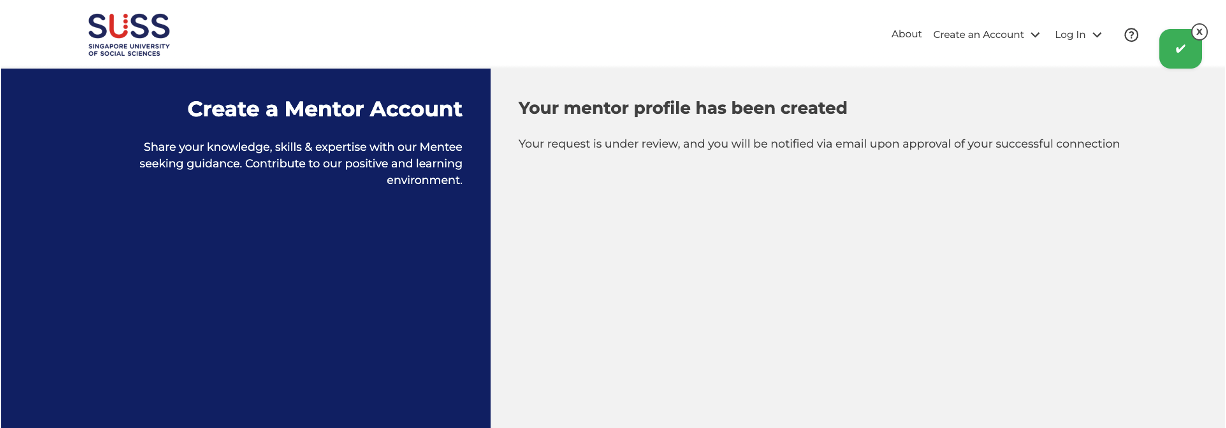Click the 'Your request is under review' text

point(598,144)
